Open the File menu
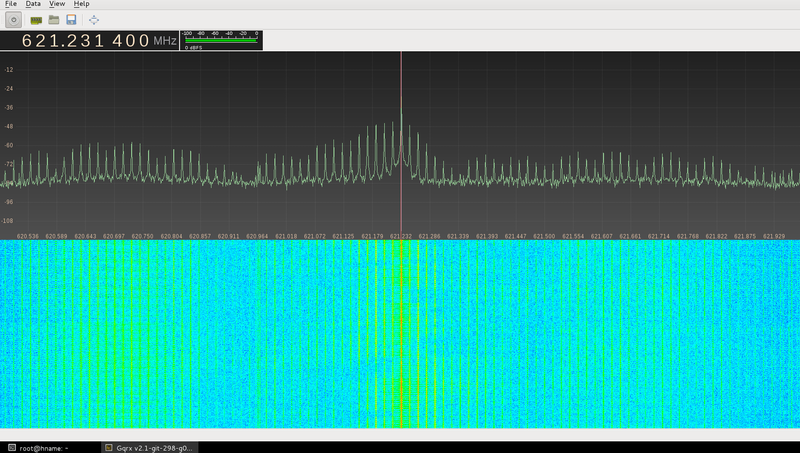The height and width of the screenshot is (453, 800). tap(11, 4)
